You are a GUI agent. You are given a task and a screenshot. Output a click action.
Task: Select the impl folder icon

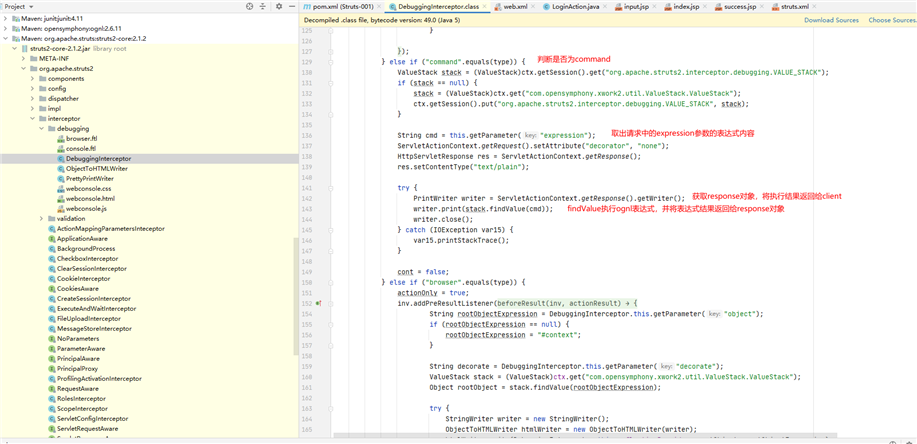click(x=42, y=108)
